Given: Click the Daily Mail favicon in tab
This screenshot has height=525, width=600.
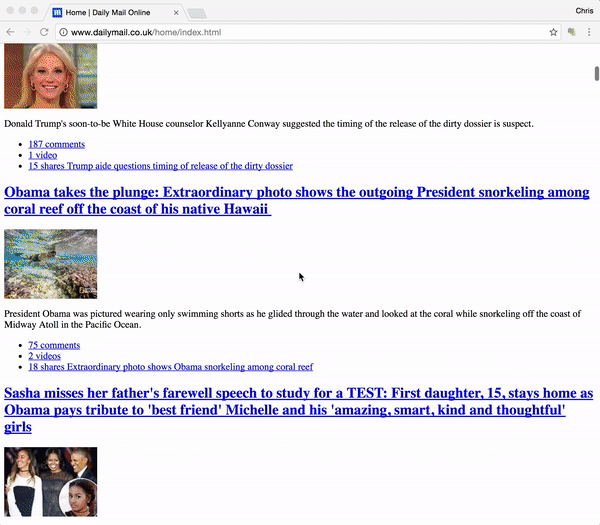Looking at the screenshot, I should pos(57,13).
